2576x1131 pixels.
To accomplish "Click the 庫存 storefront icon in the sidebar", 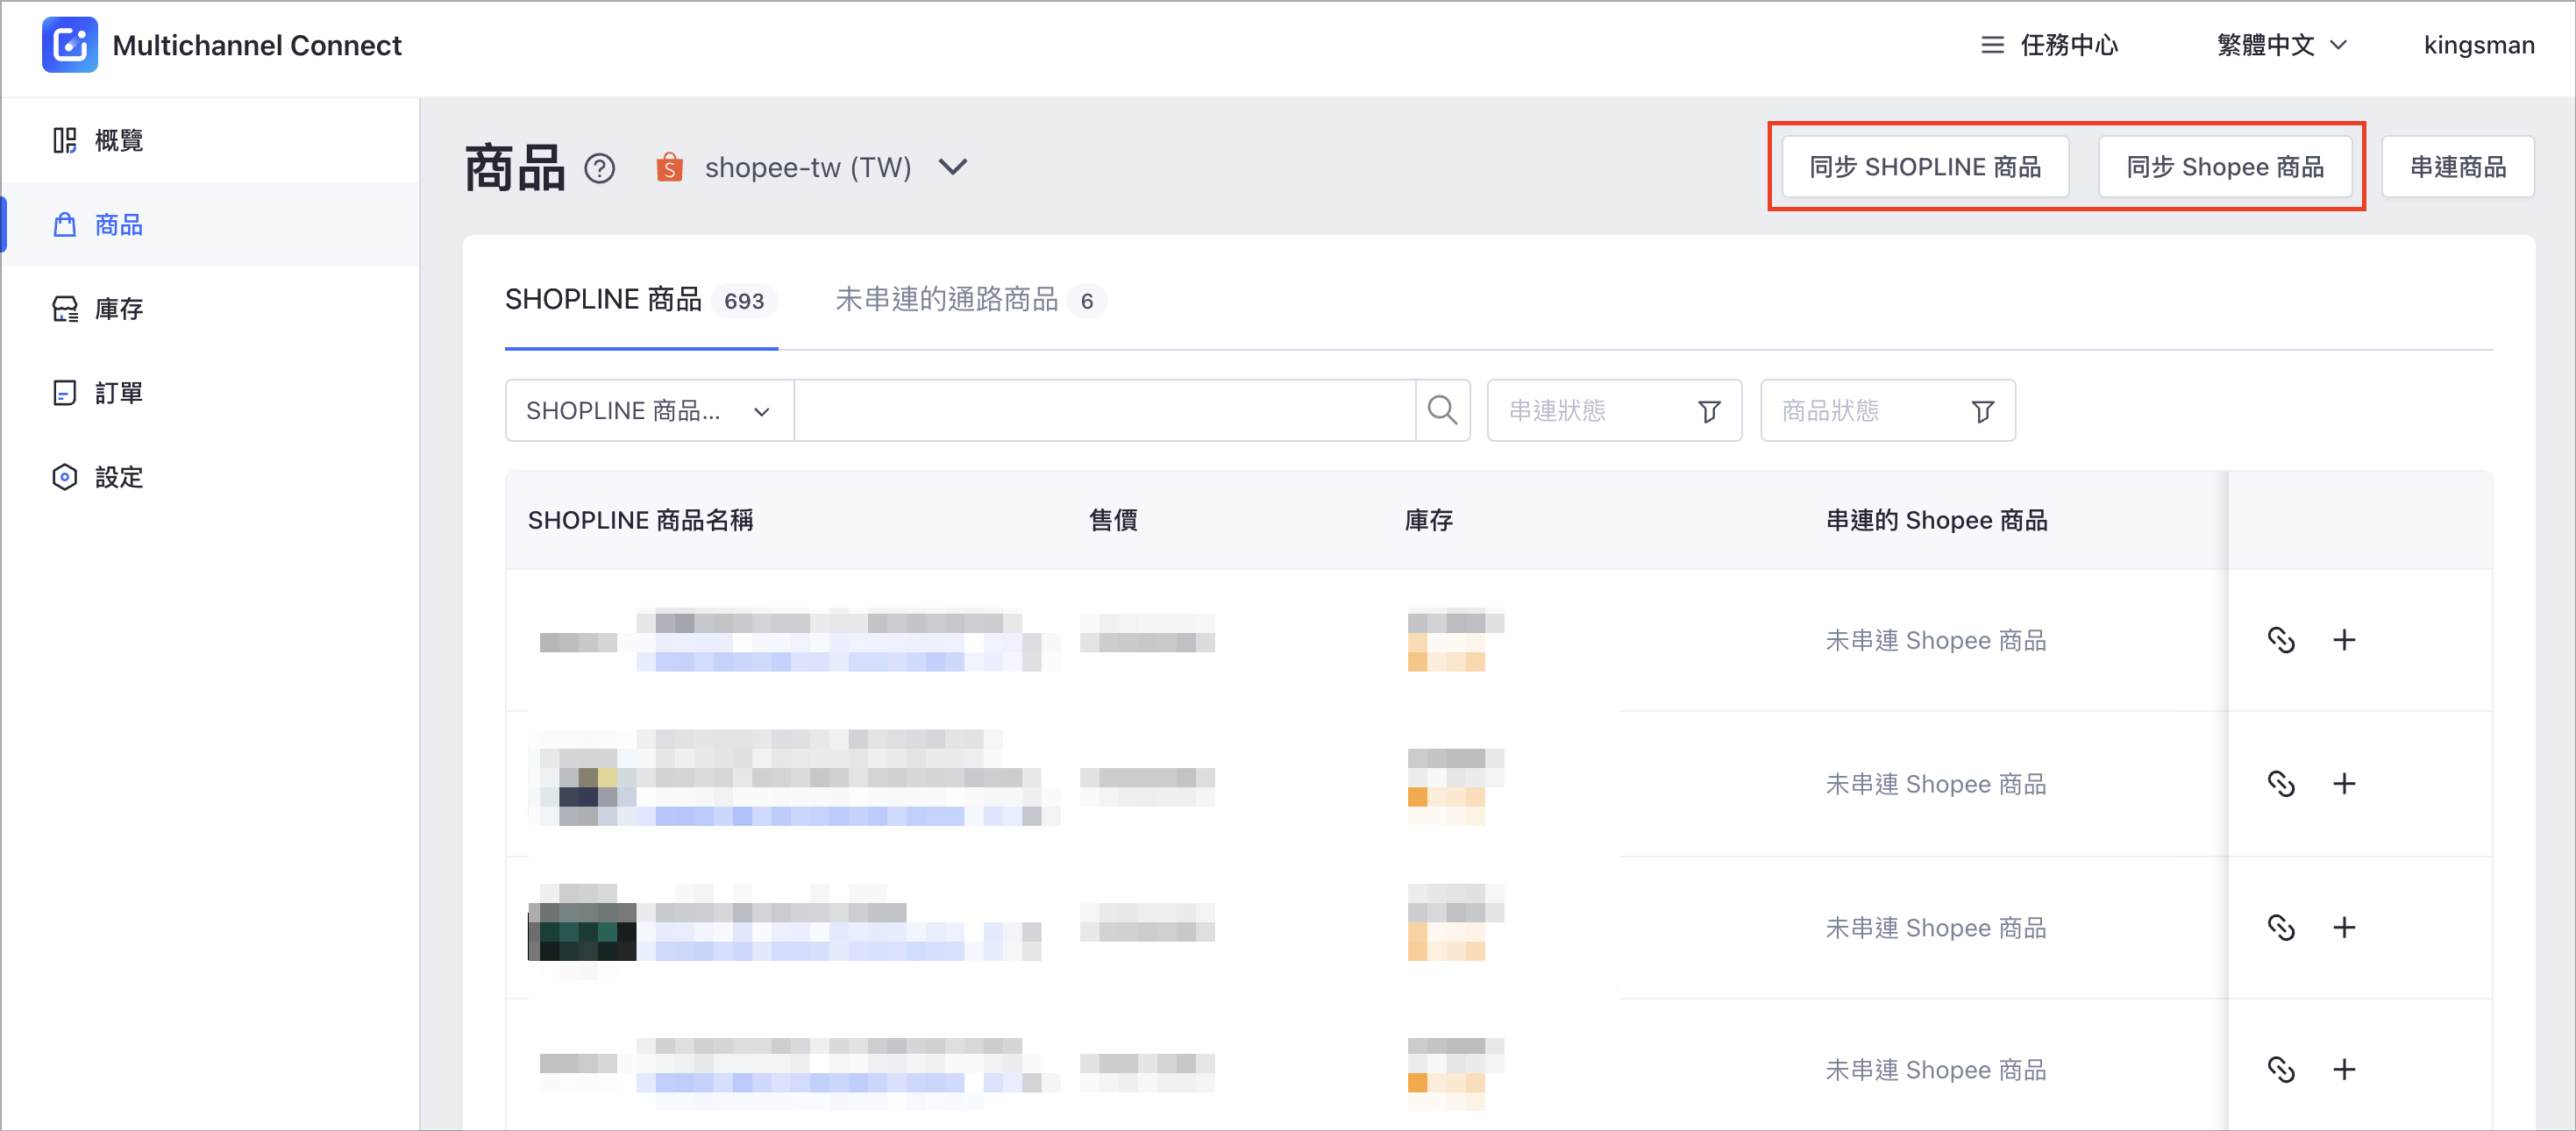I will coord(65,309).
